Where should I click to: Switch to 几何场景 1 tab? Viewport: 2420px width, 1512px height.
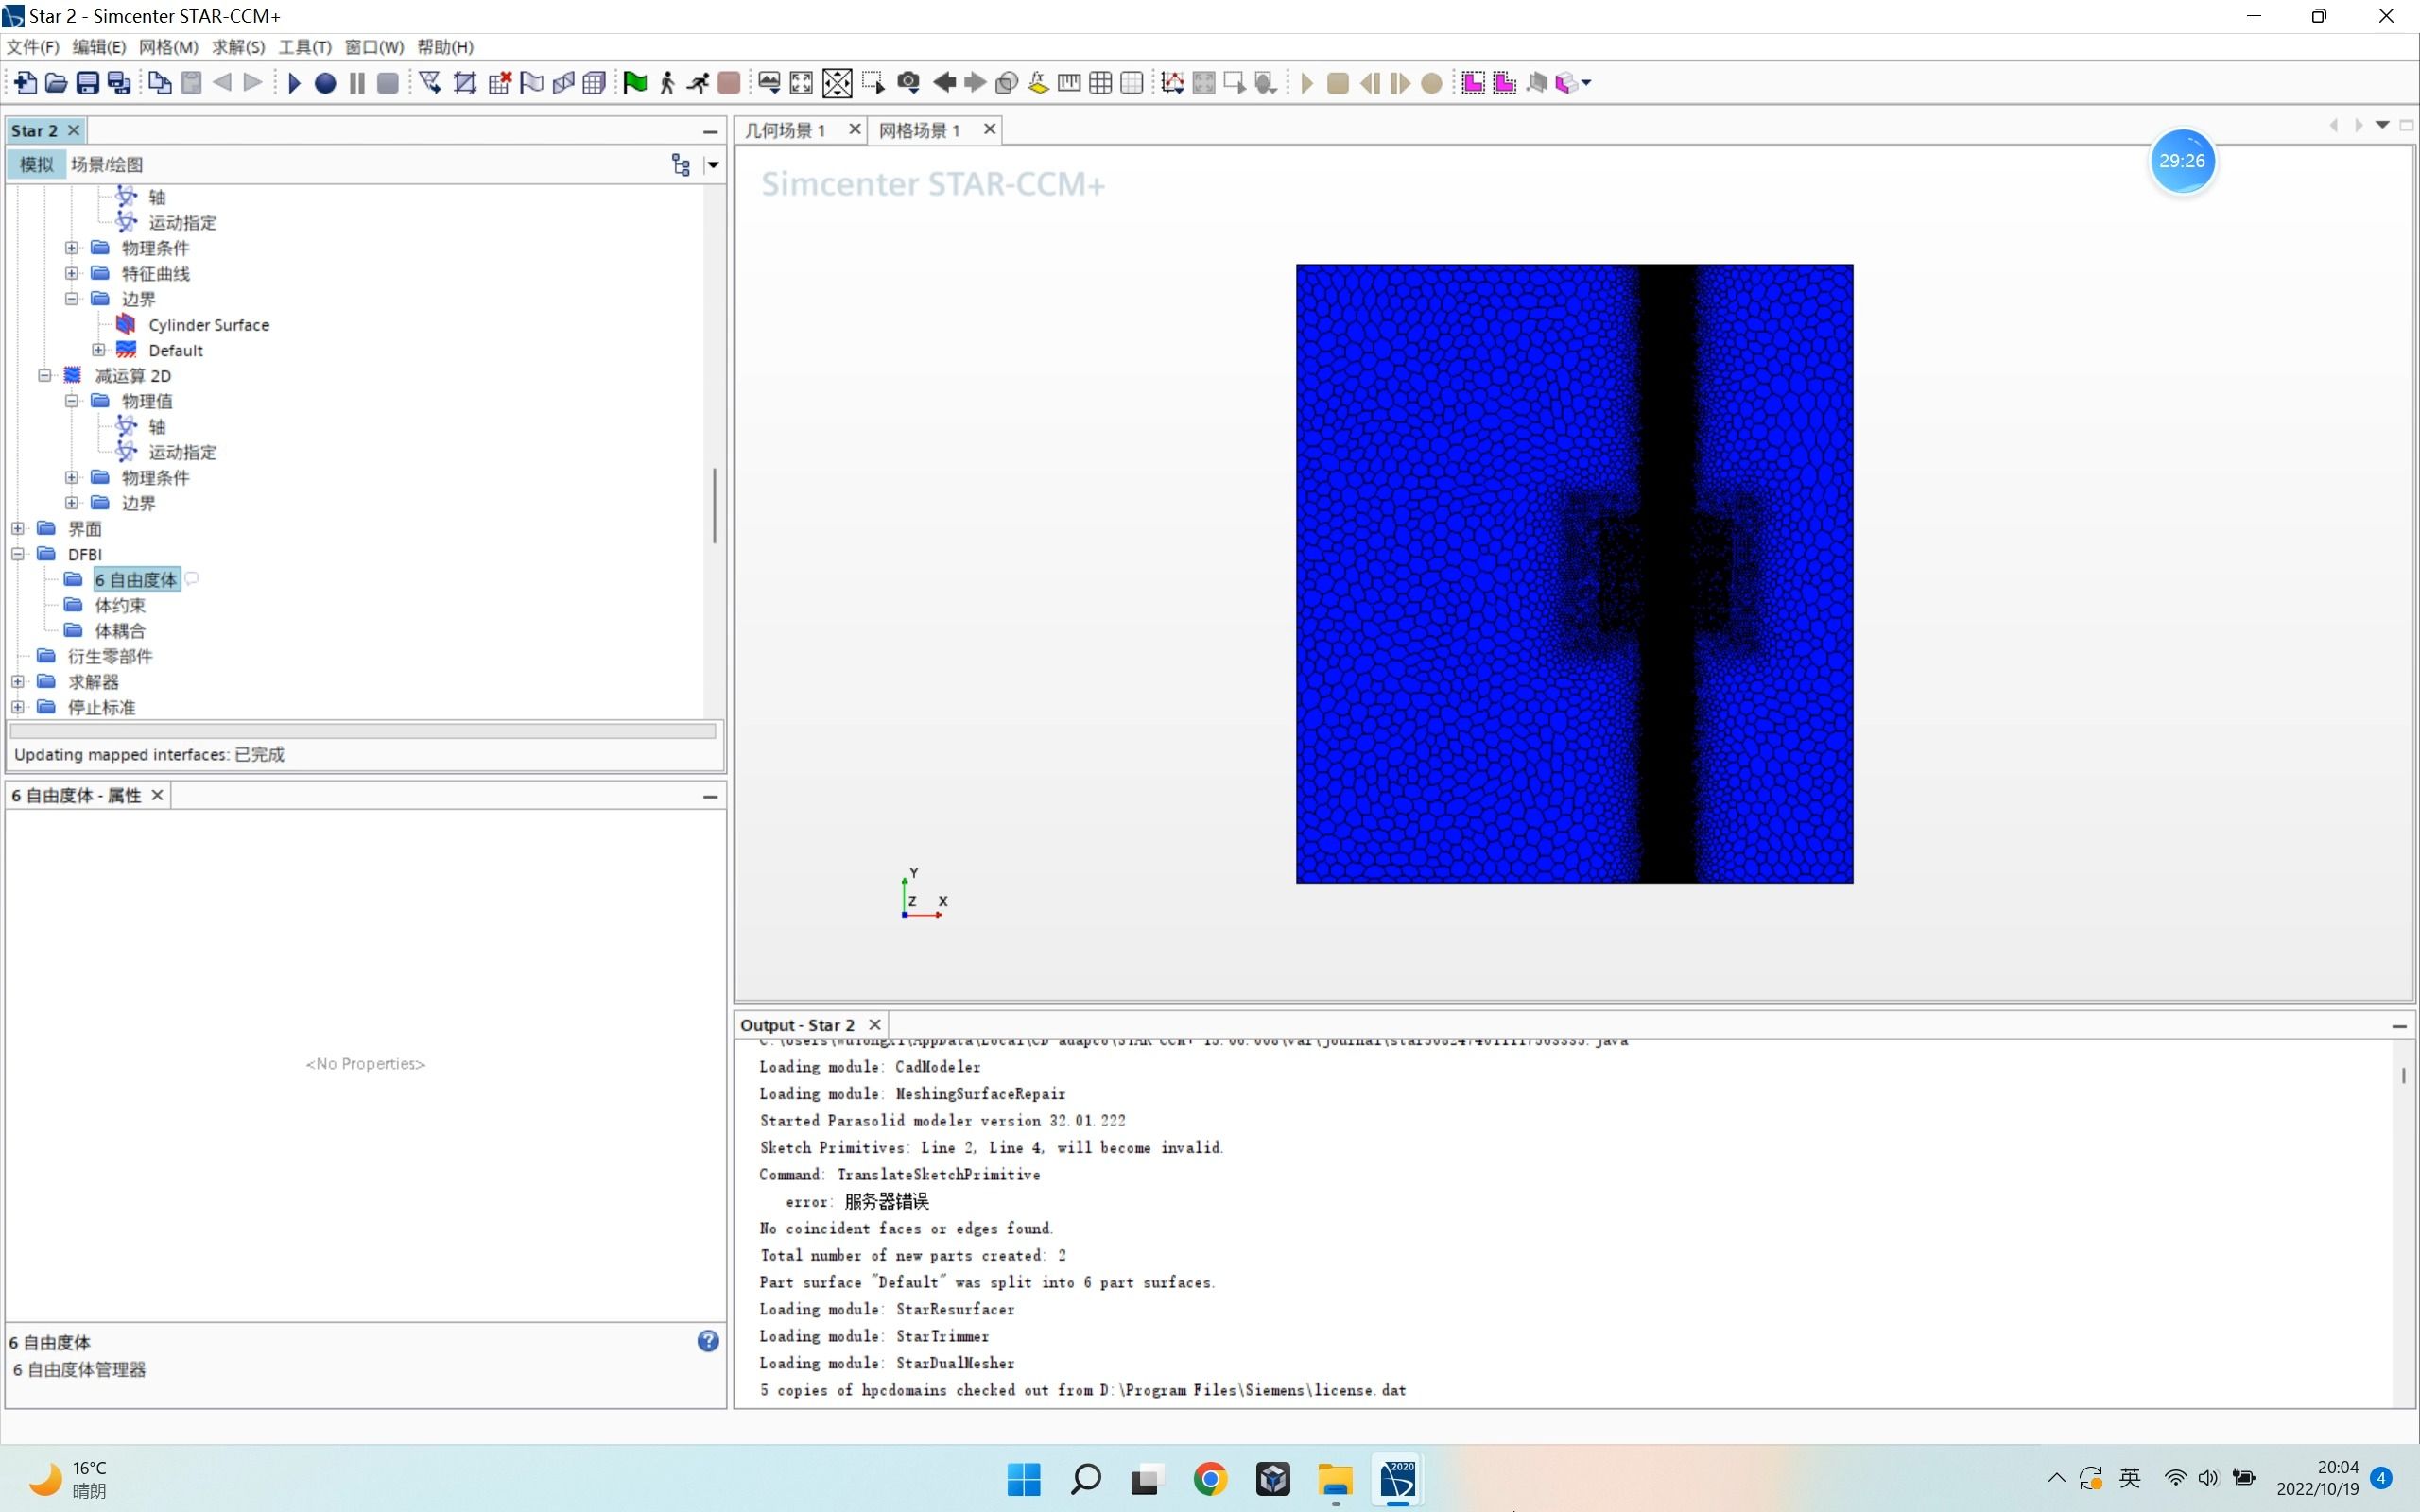[x=785, y=130]
